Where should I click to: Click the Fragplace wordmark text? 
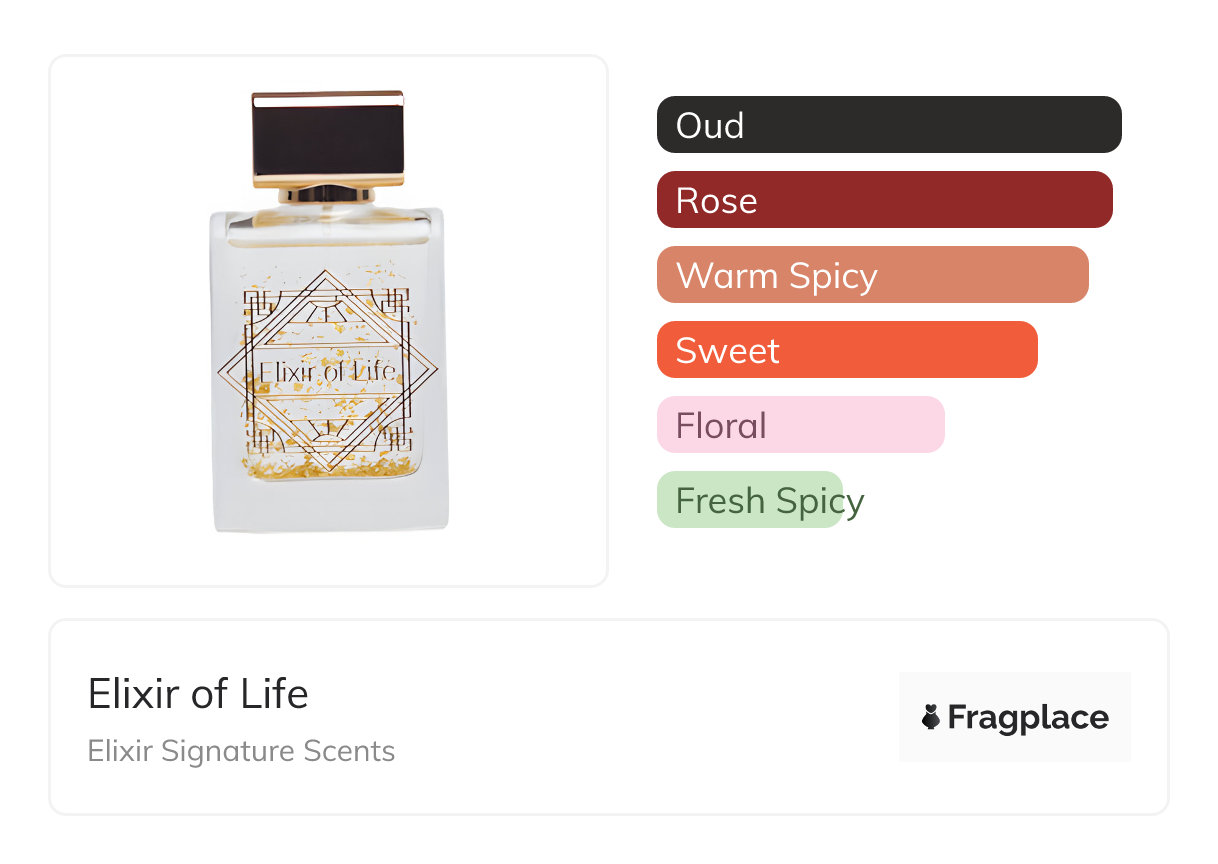[1028, 717]
